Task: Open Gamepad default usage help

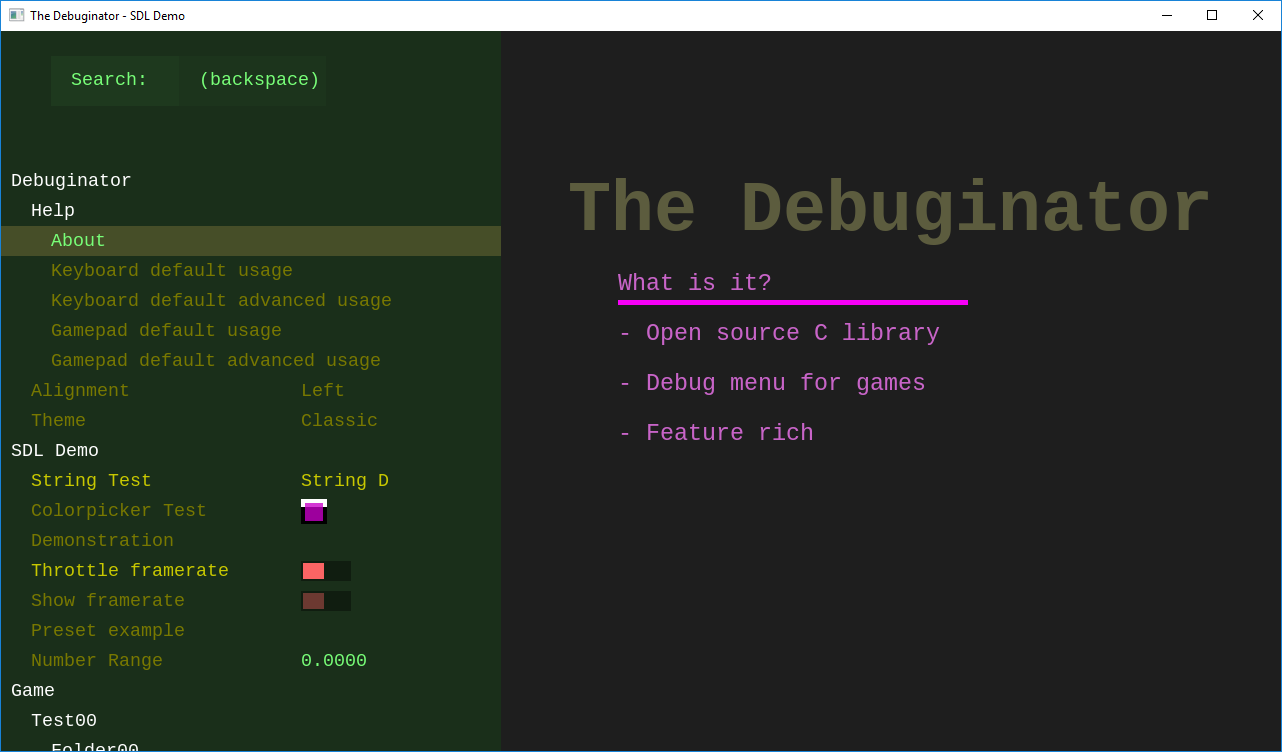Action: coord(166,331)
